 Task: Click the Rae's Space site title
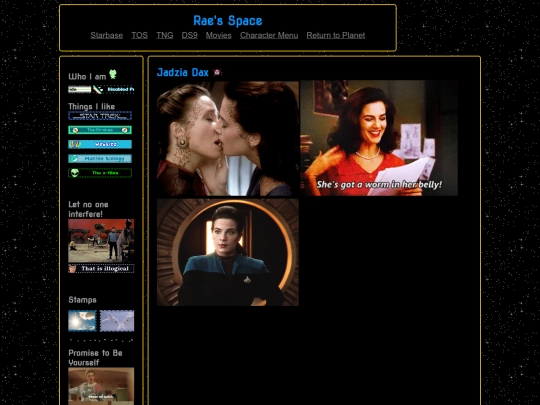point(228,21)
